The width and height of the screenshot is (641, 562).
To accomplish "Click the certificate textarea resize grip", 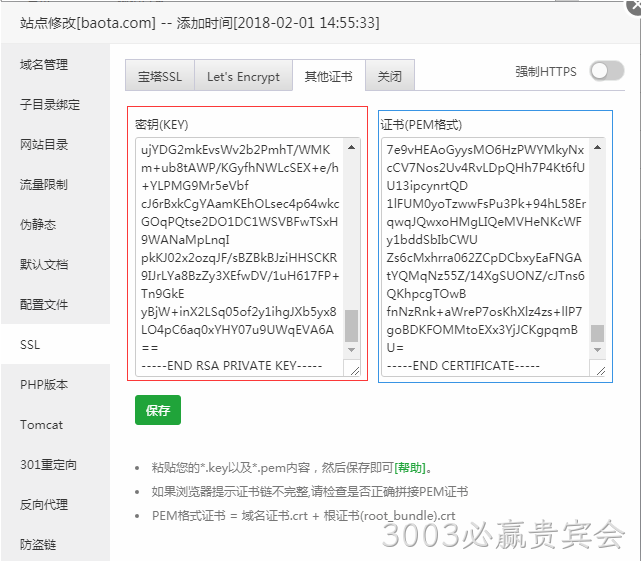I will (x=601, y=371).
